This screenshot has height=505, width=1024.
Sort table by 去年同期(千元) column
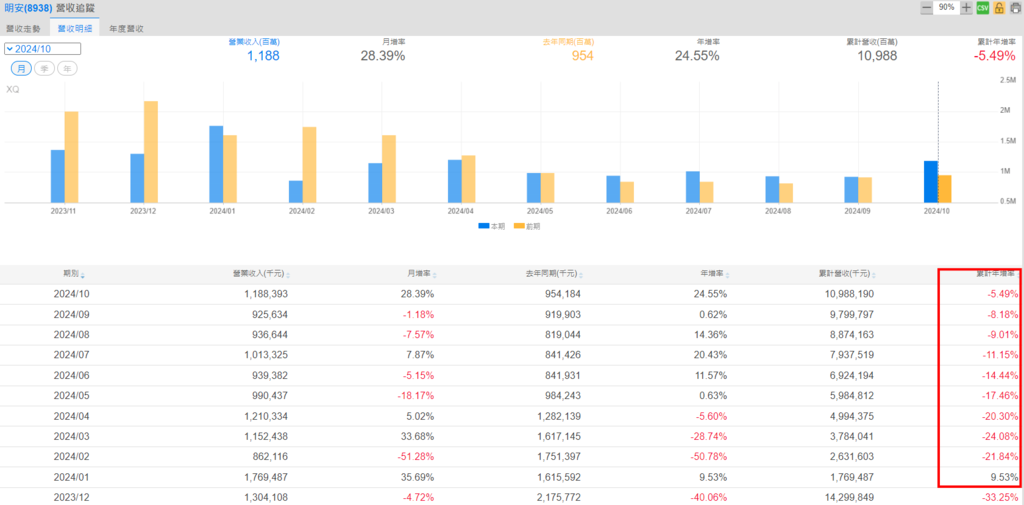554,275
